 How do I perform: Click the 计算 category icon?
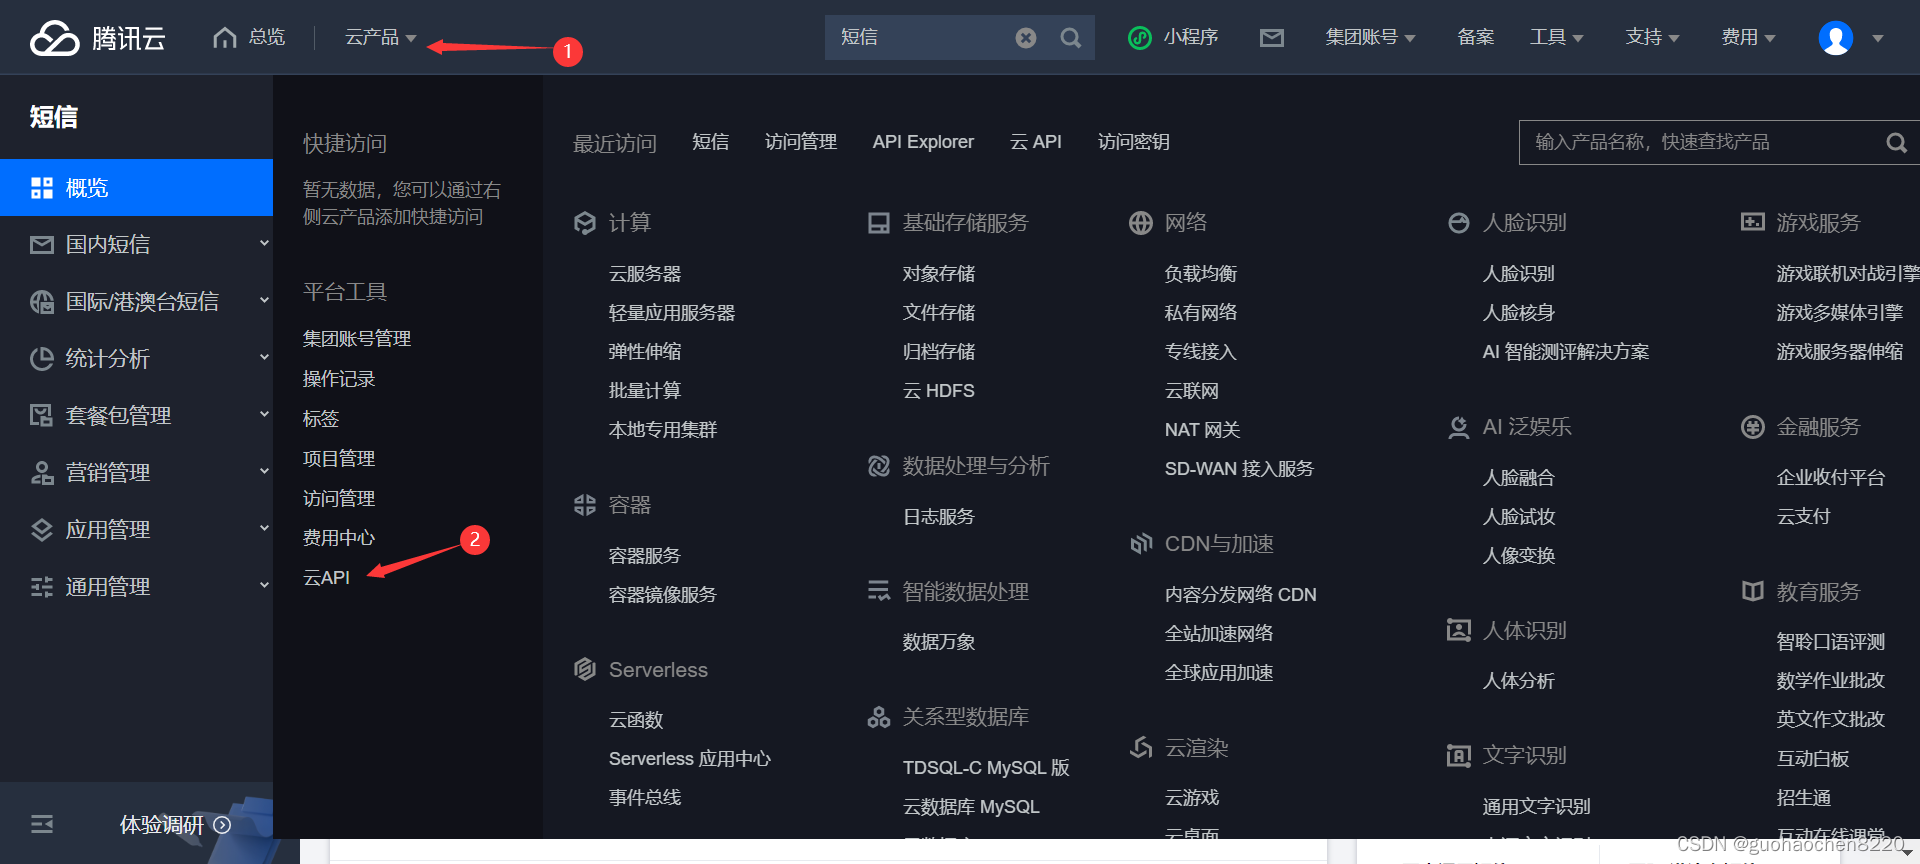(x=585, y=223)
